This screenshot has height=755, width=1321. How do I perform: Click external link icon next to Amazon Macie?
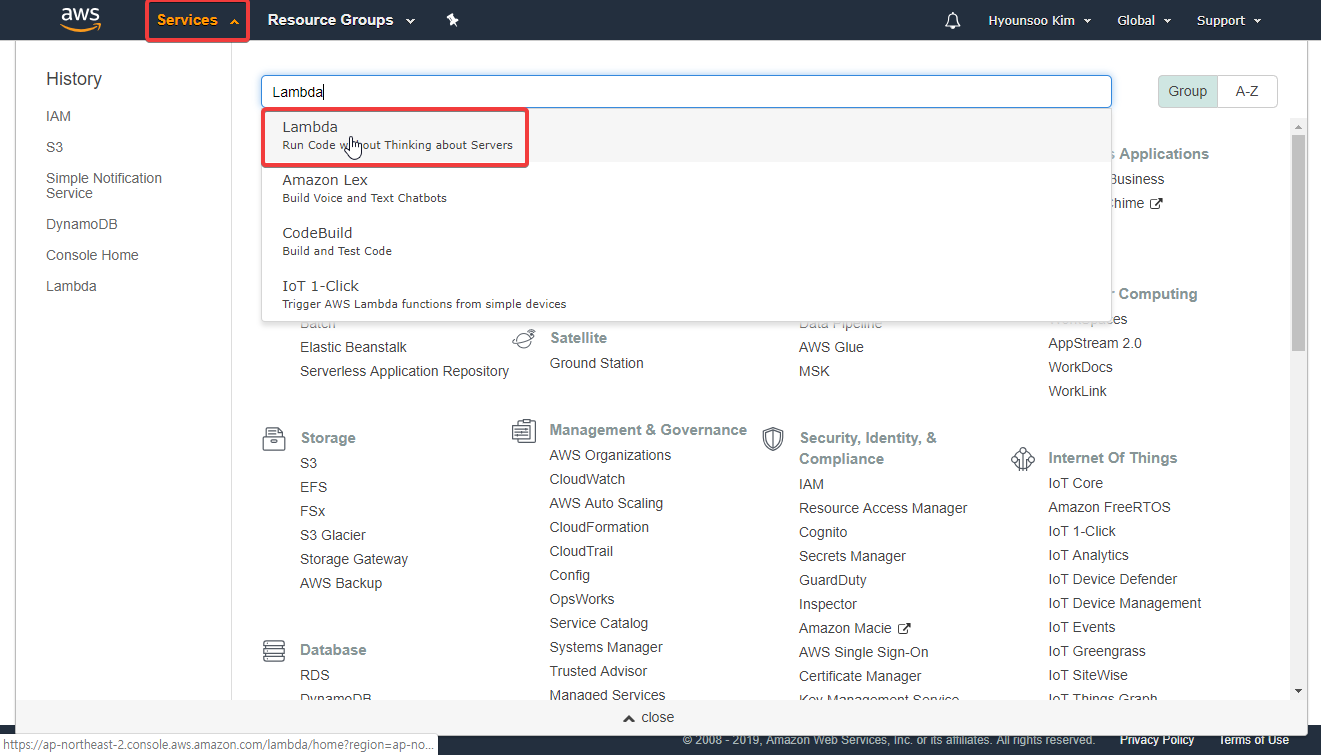point(904,628)
